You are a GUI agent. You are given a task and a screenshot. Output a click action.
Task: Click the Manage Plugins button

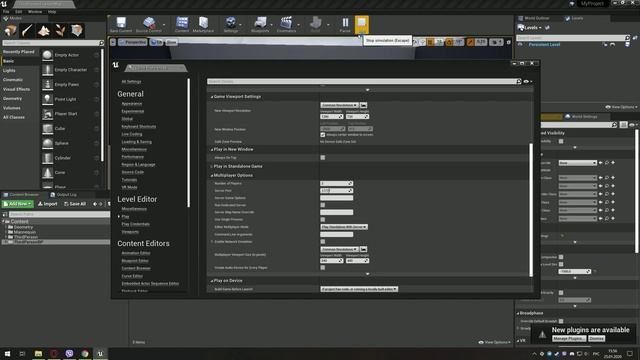click(x=569, y=339)
